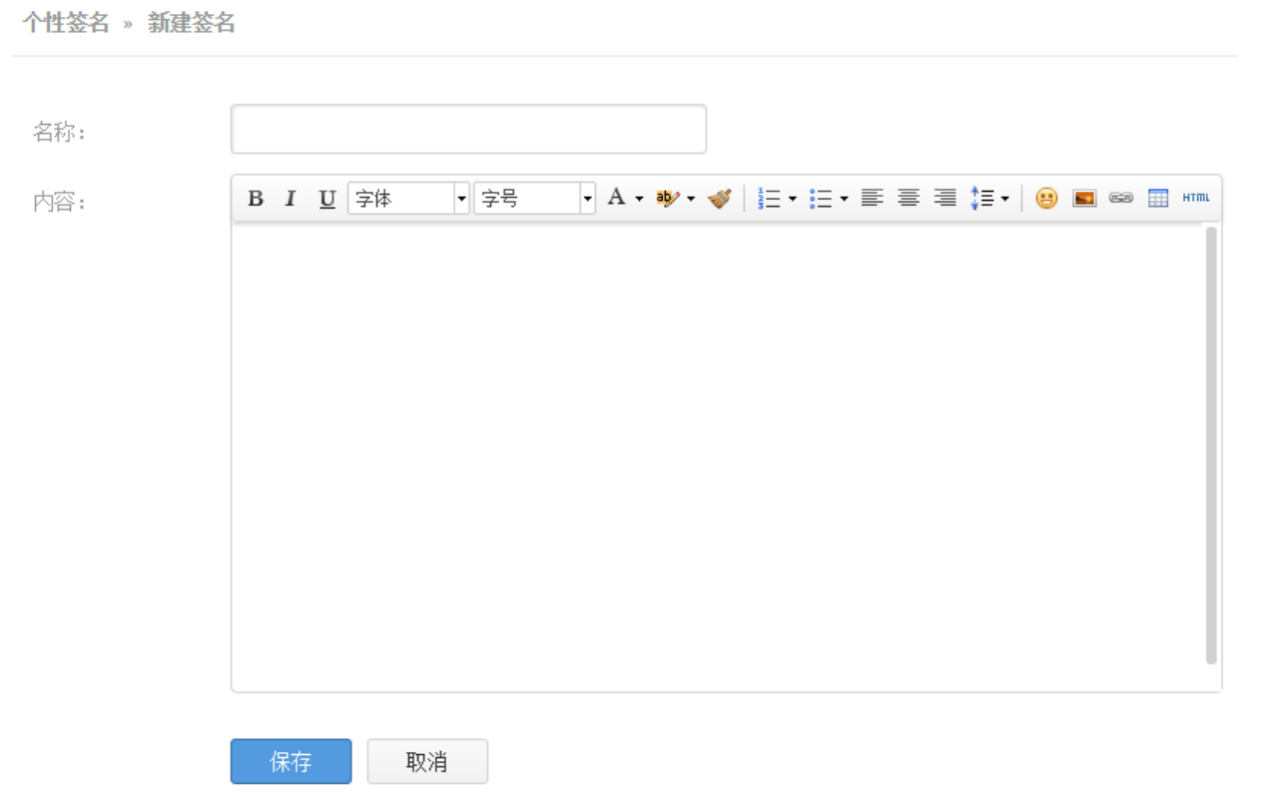The height and width of the screenshot is (796, 1270).
Task: Insert a hyperlink with the chain icon
Action: 1121,198
